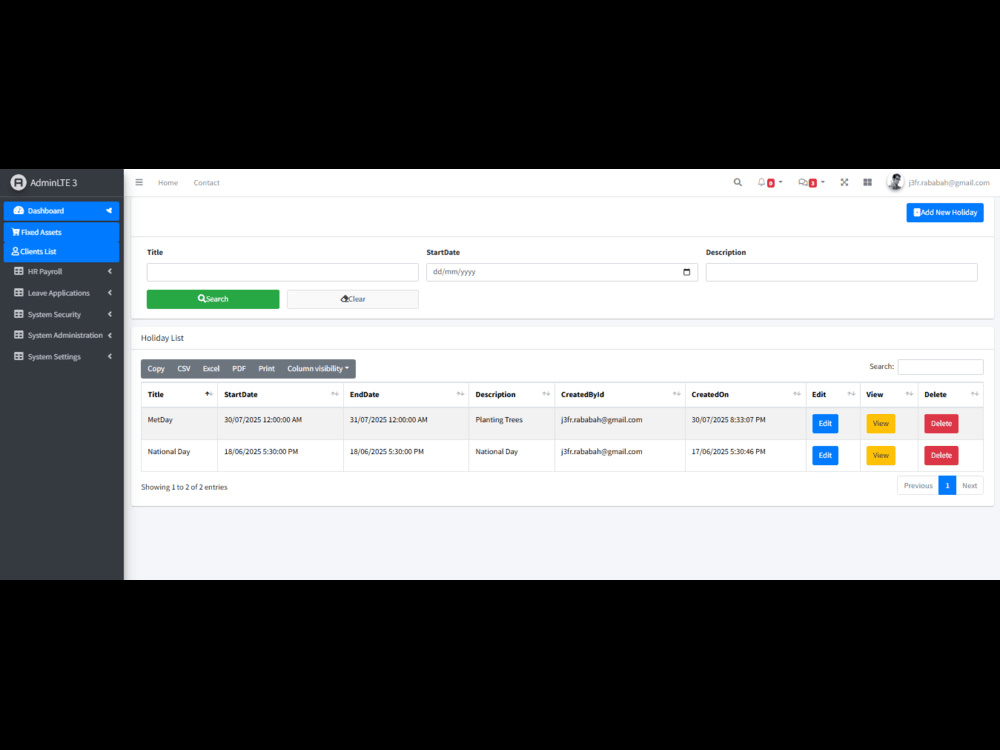Open the Column visibility dropdown

coord(318,369)
